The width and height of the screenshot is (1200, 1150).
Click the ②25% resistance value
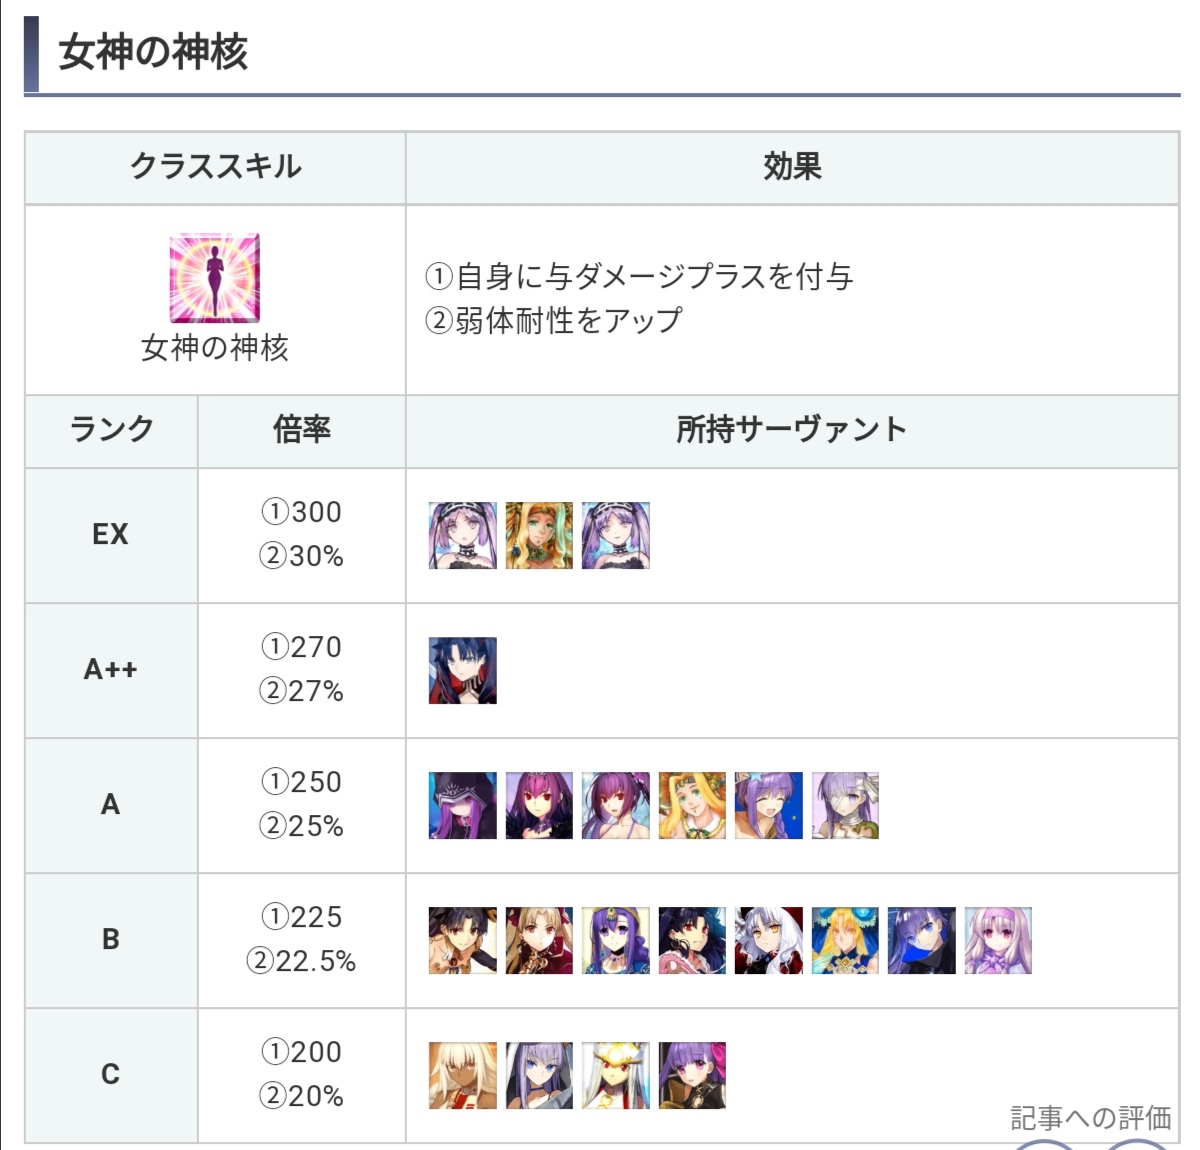click(x=302, y=826)
